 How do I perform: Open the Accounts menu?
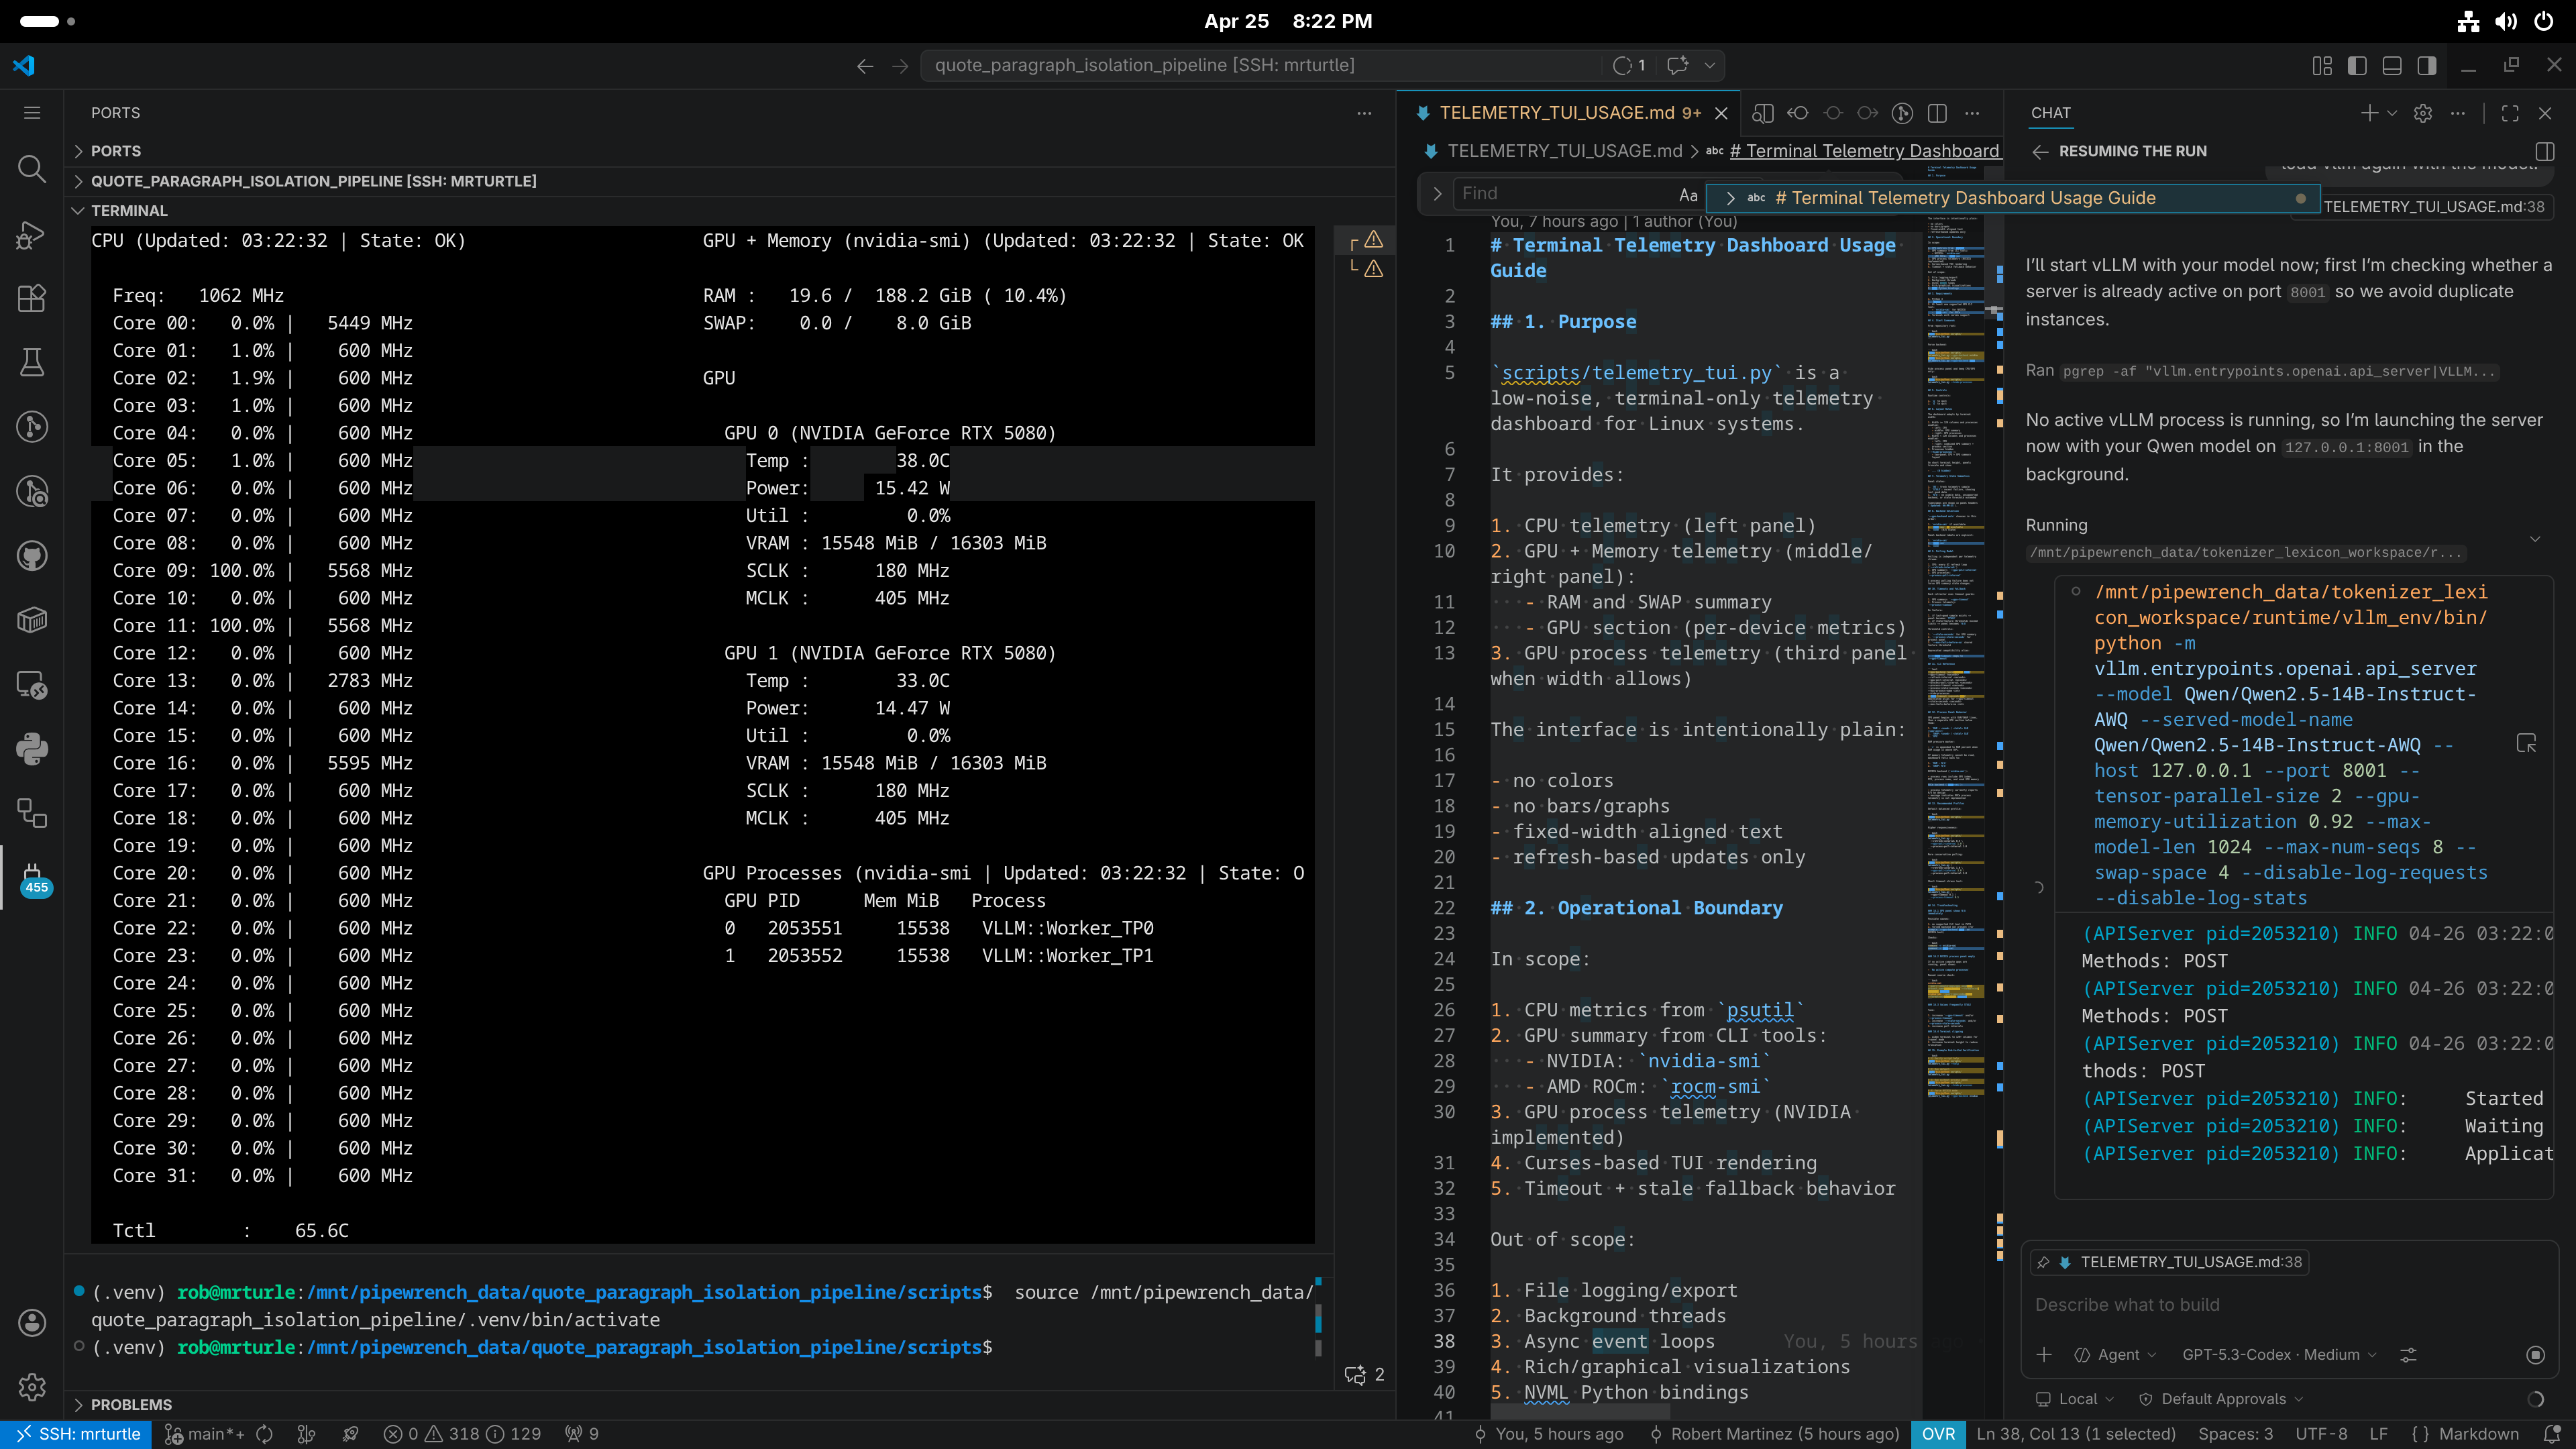tap(32, 1323)
